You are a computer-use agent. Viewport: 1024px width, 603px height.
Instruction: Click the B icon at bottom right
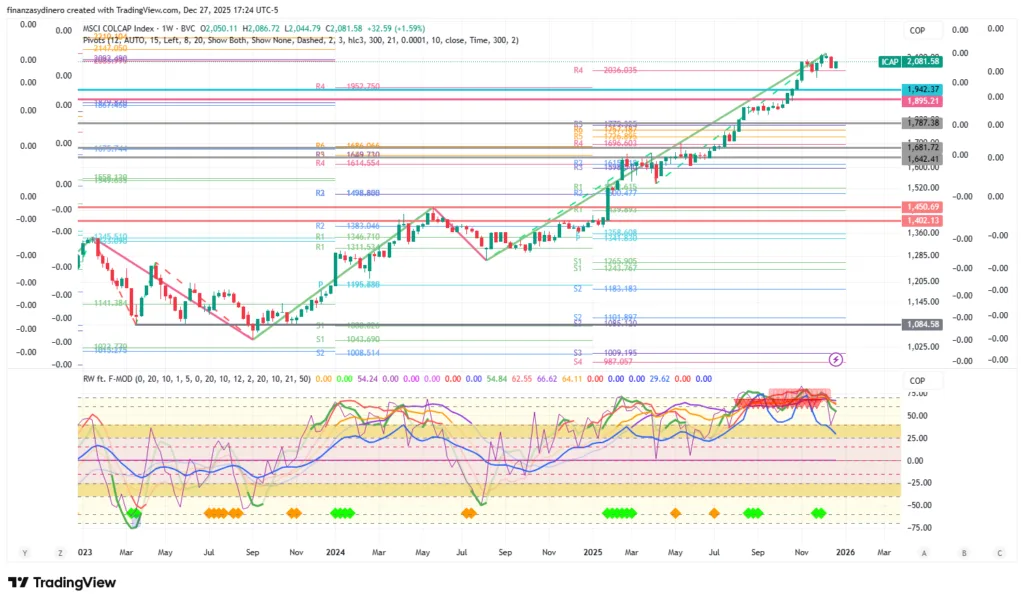click(962, 552)
